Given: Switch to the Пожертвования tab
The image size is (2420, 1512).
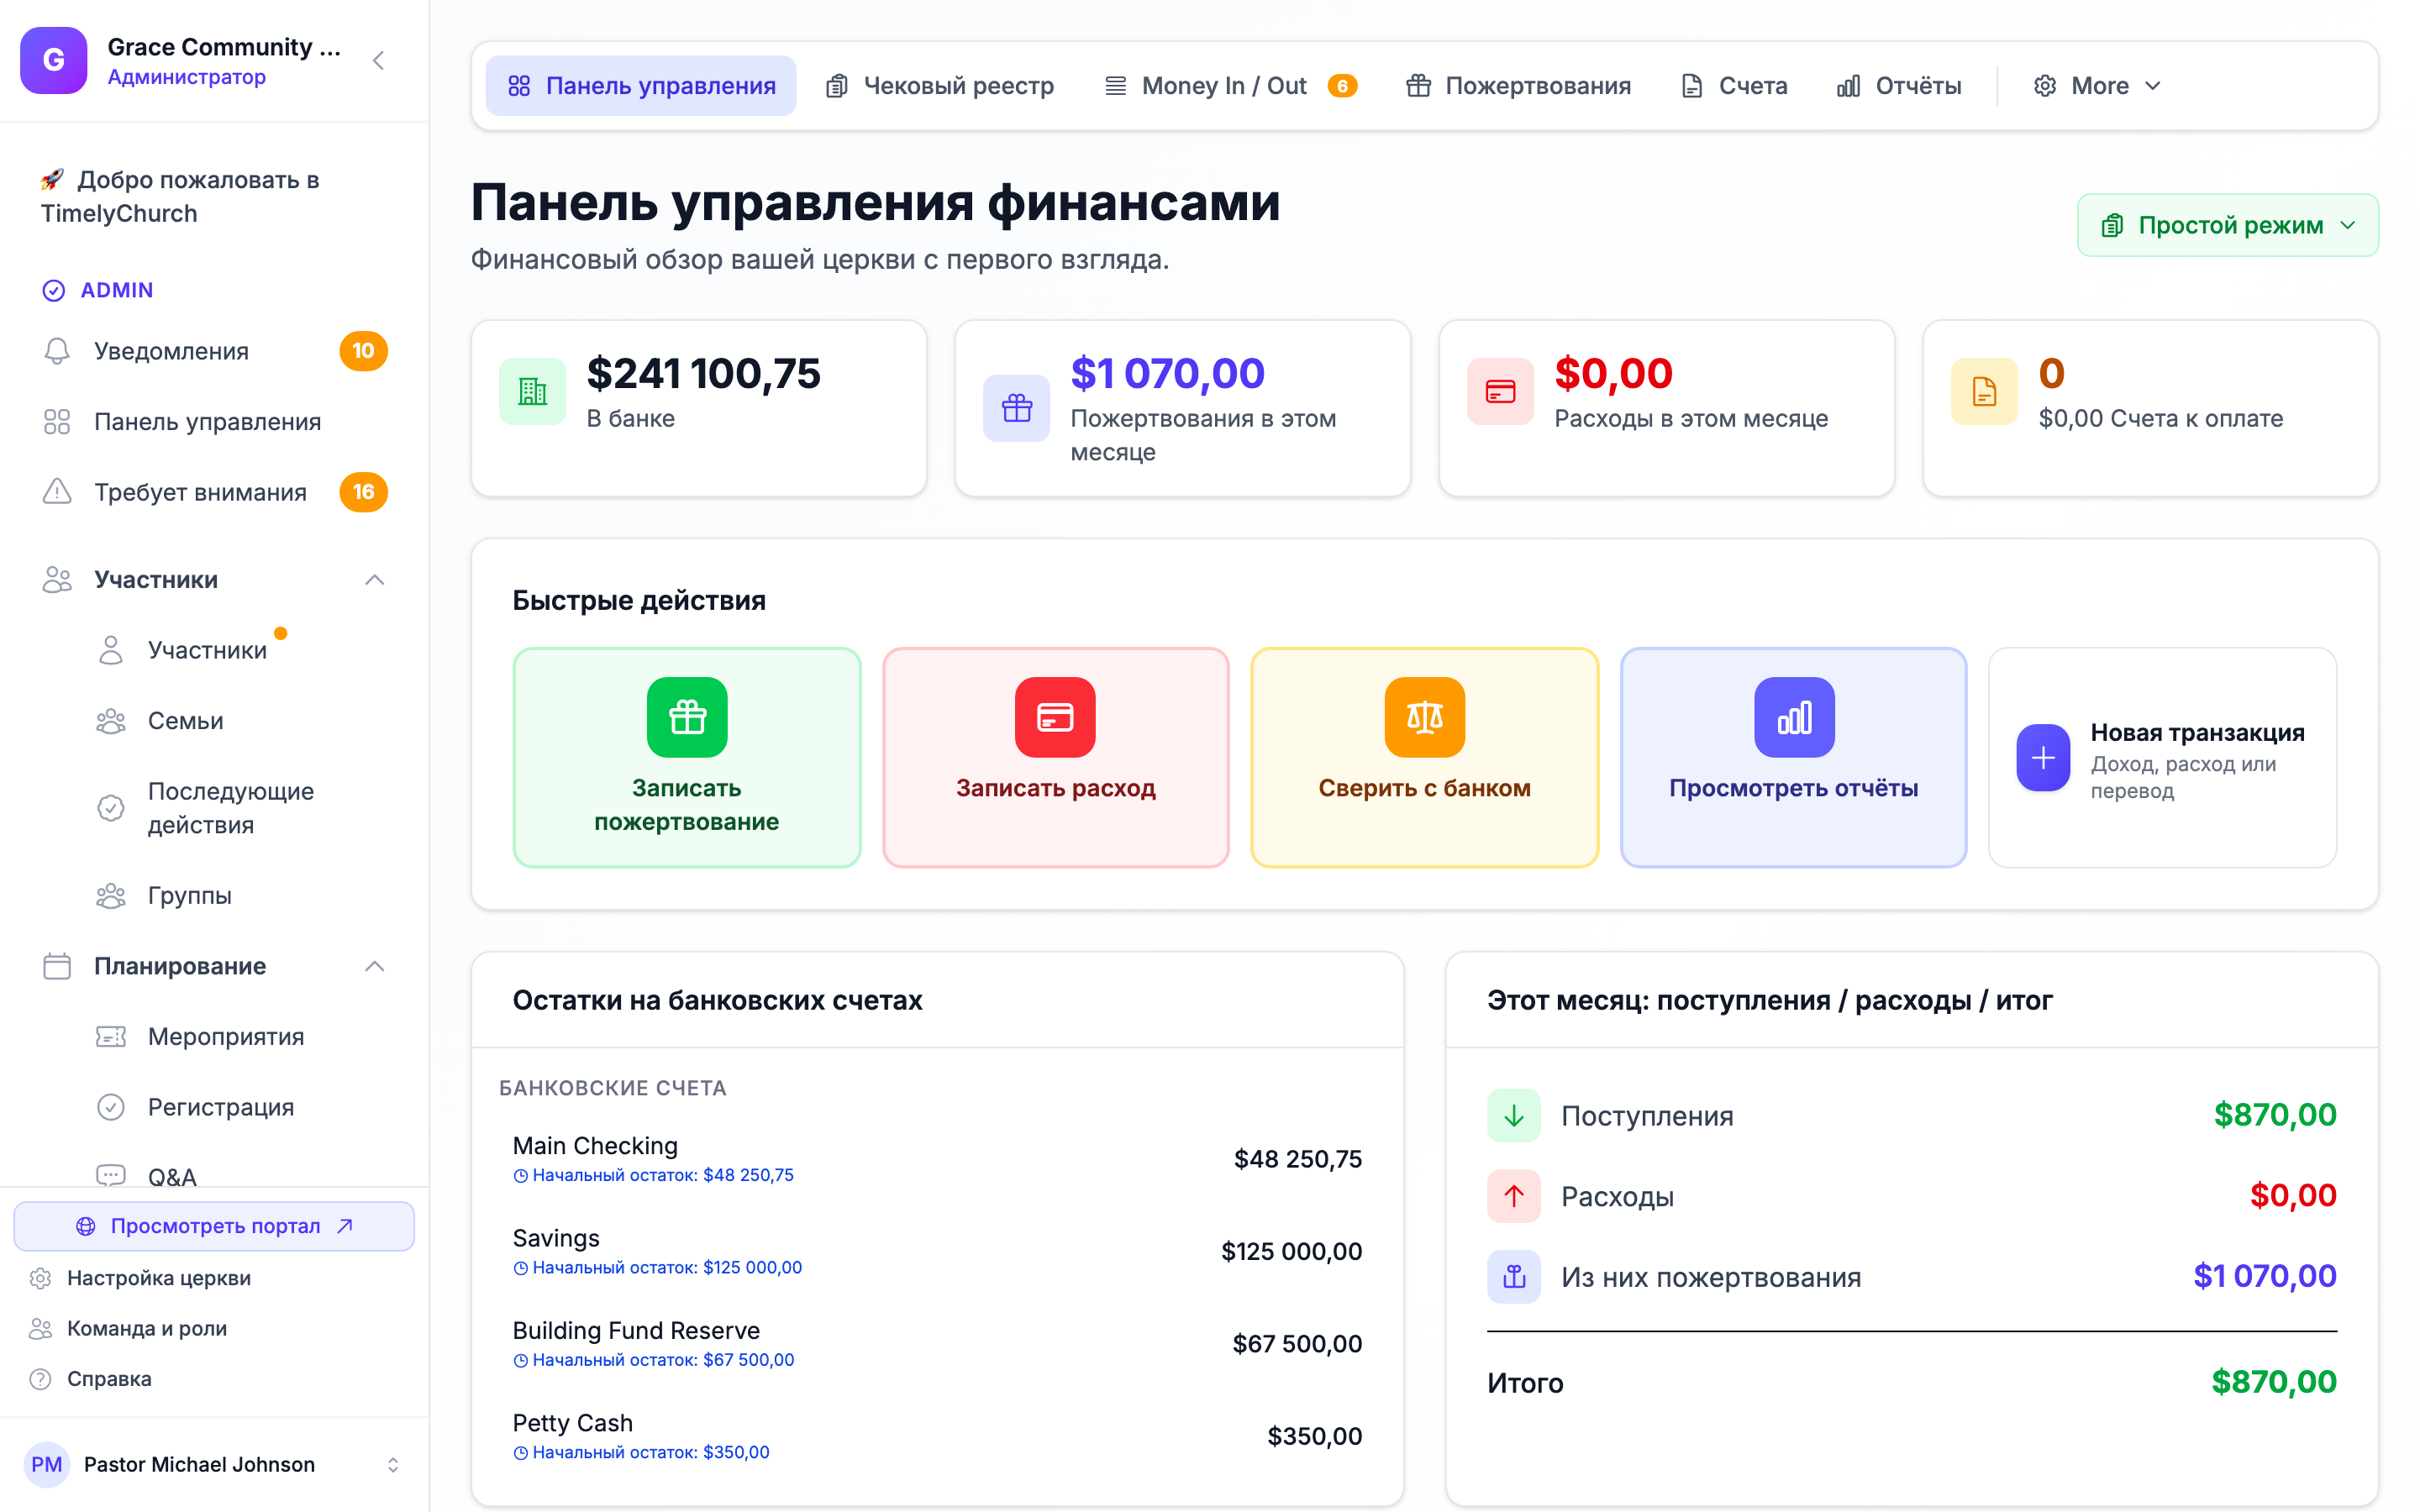Looking at the screenshot, I should point(1517,86).
